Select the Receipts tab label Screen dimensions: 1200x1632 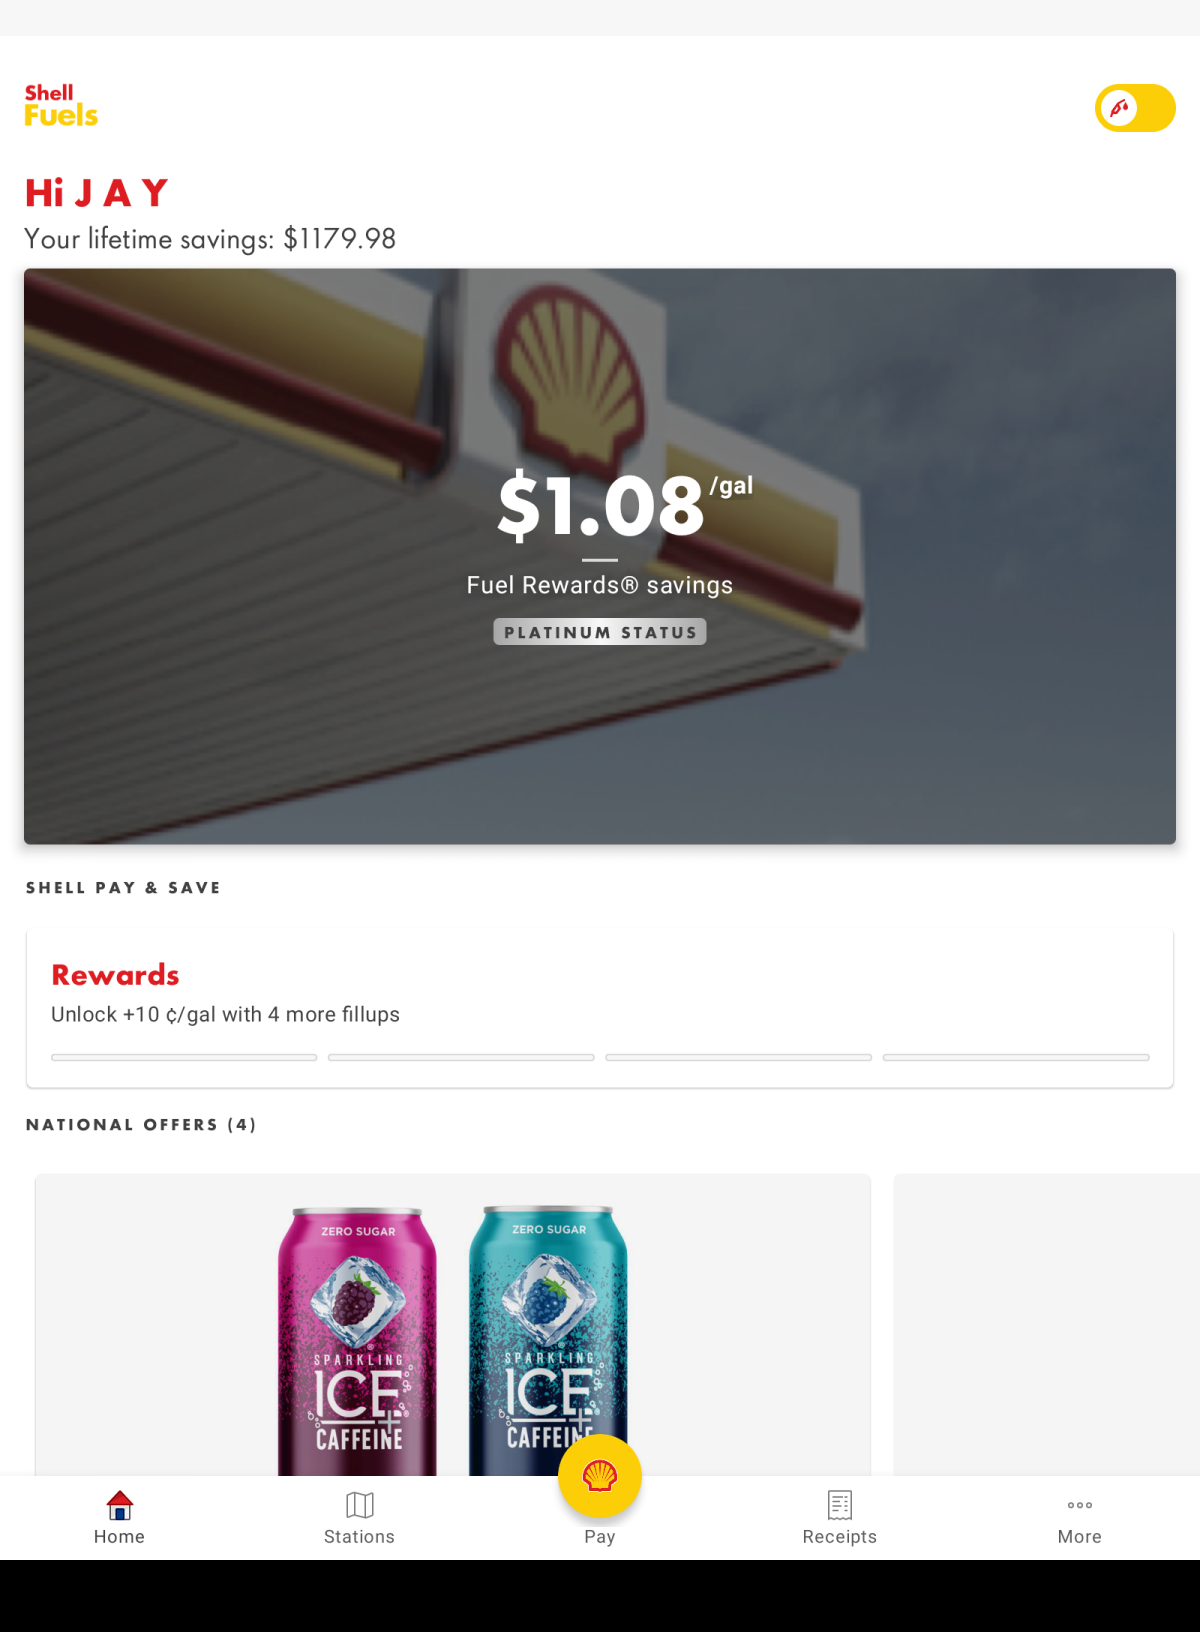point(840,1537)
